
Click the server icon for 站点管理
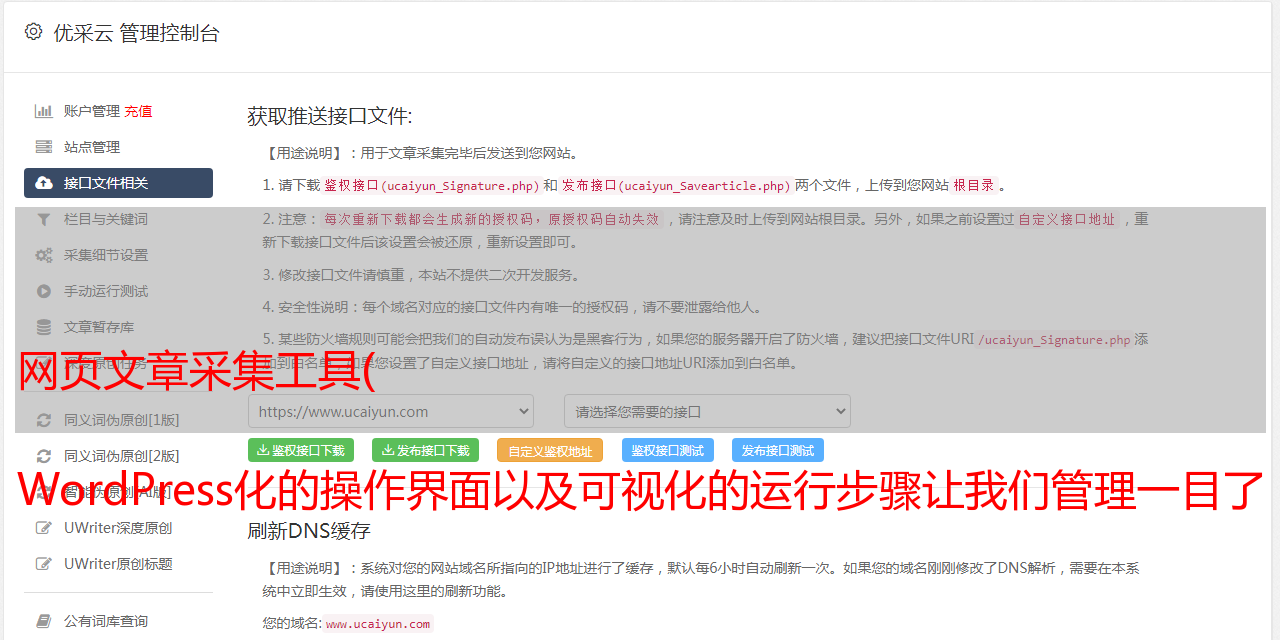click(44, 147)
